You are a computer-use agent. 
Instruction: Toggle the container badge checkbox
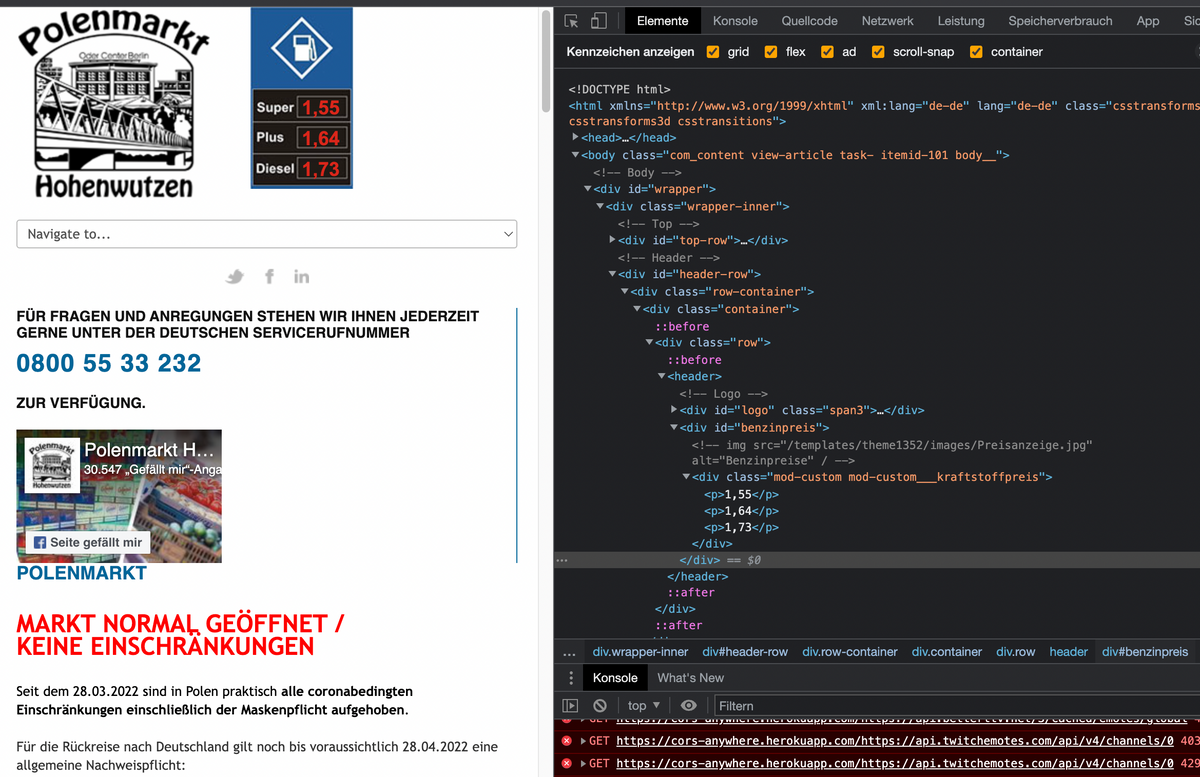click(x=976, y=52)
